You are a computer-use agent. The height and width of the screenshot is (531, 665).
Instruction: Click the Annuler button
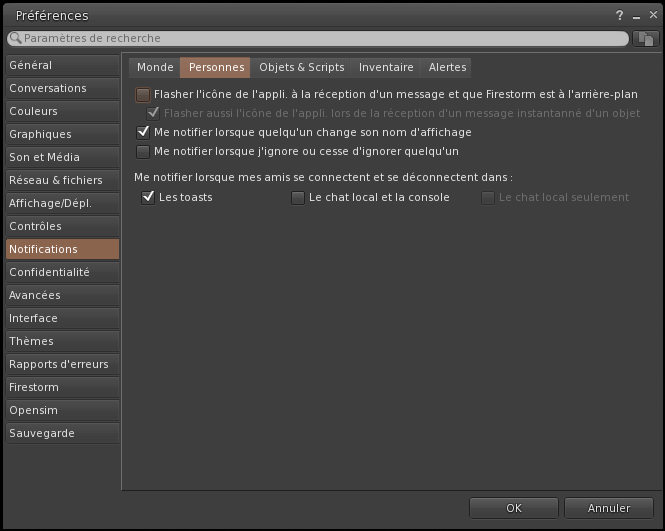[x=609, y=508]
